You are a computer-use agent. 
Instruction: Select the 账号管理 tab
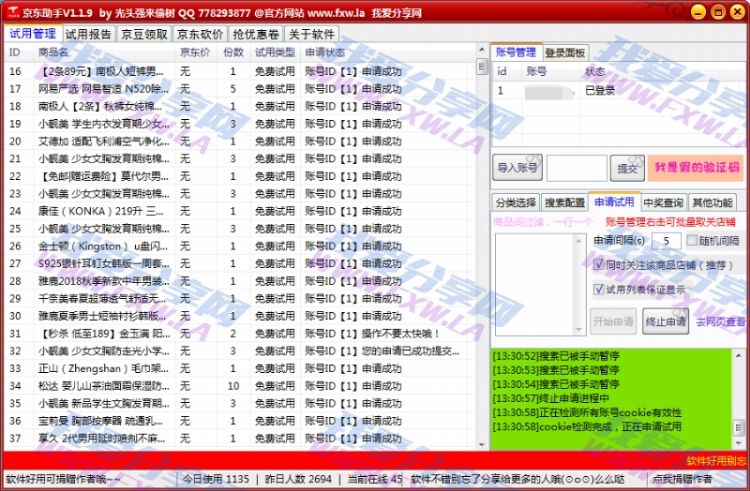pos(516,52)
